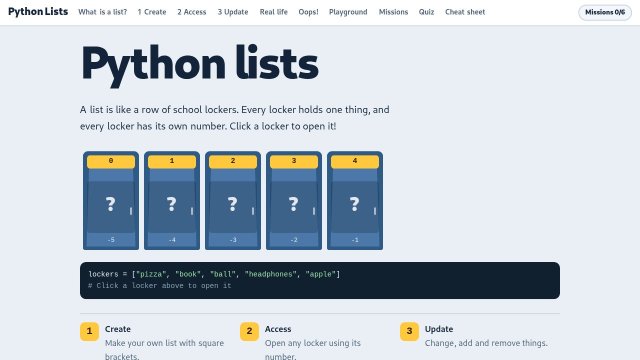Click the "ball" string in the code
This screenshot has height=360, width=640.
pyautogui.click(x=223, y=274)
